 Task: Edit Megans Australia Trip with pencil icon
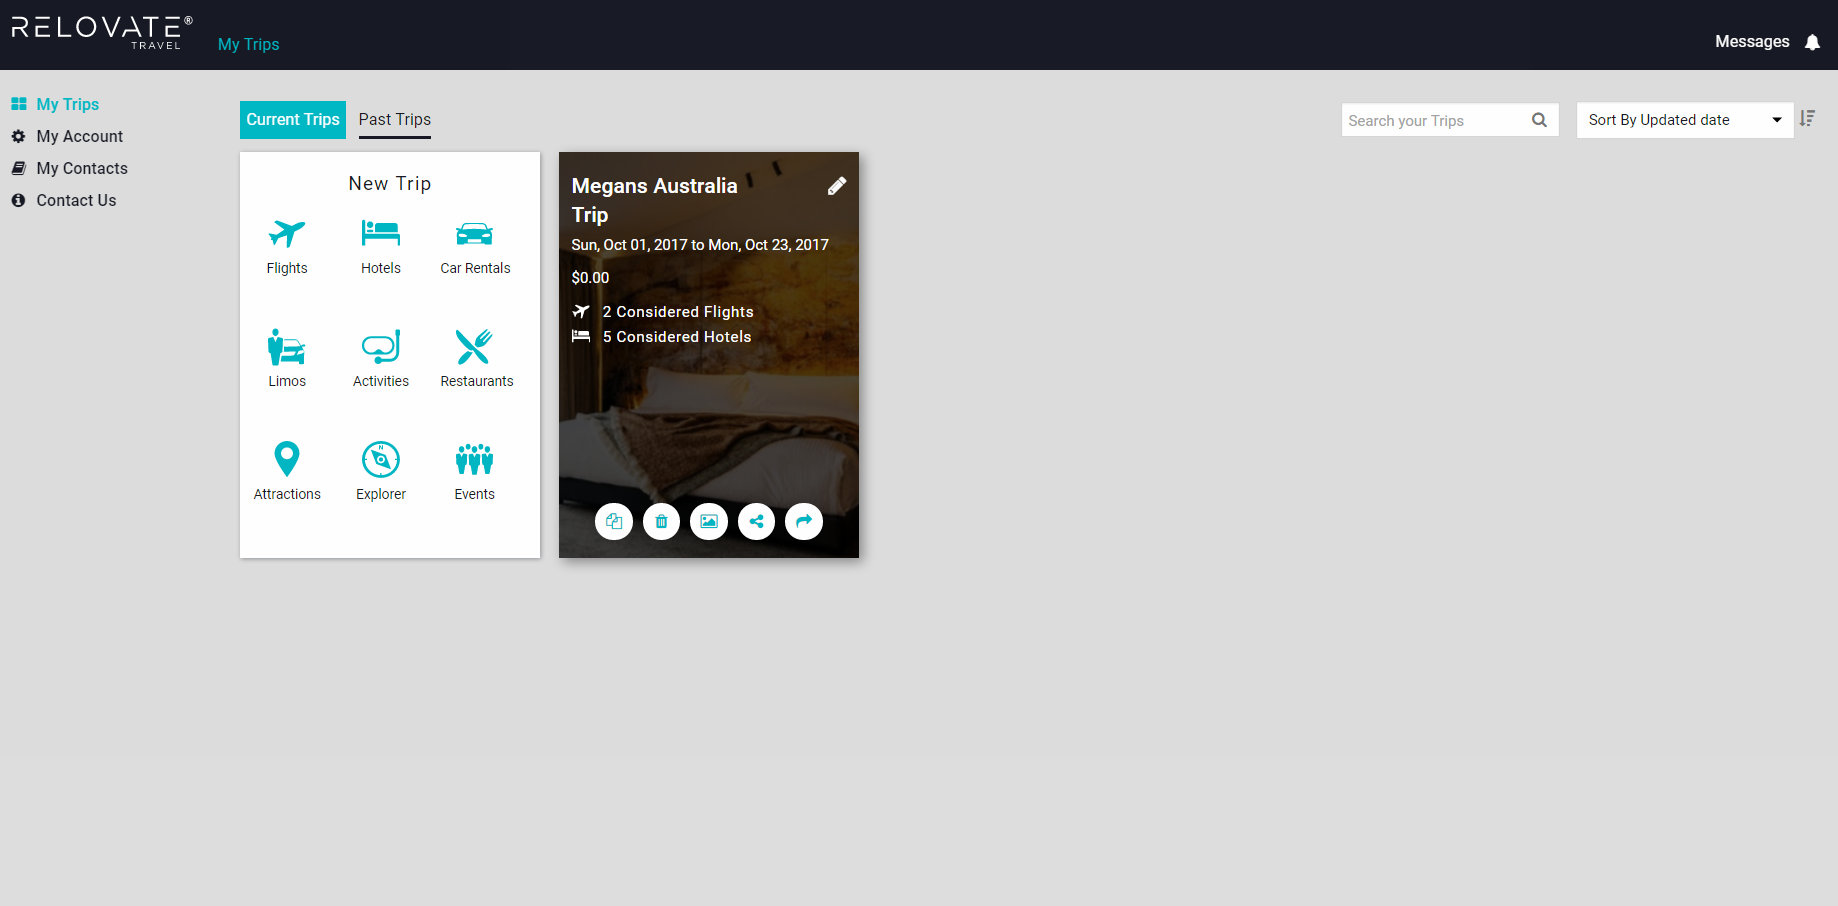[x=837, y=186]
